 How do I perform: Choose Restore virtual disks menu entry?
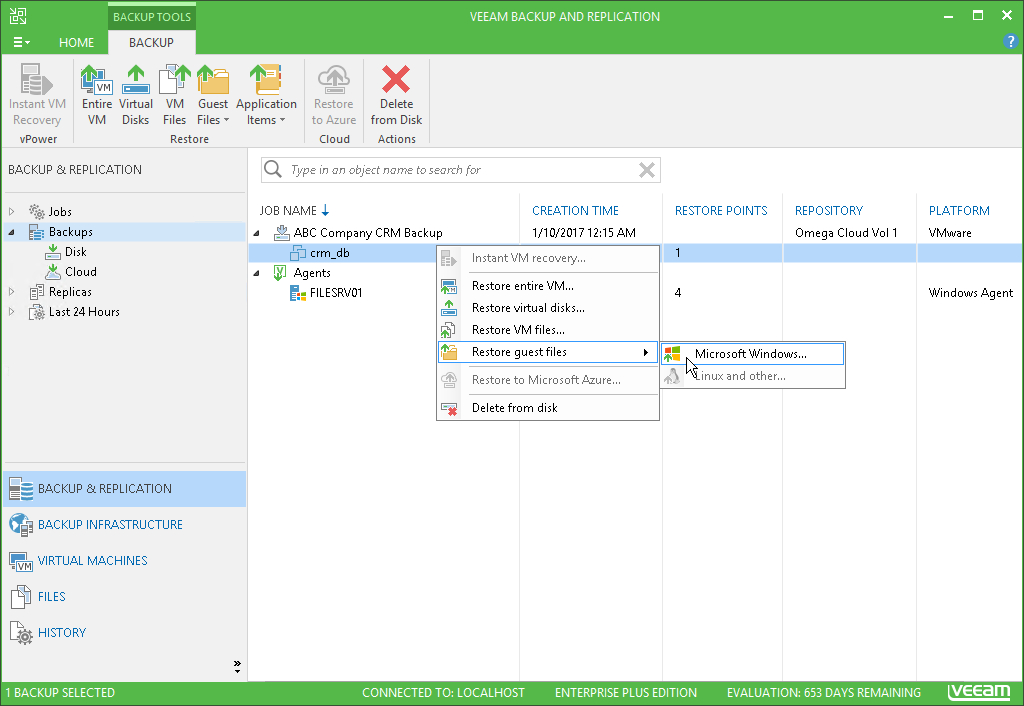tap(547, 308)
